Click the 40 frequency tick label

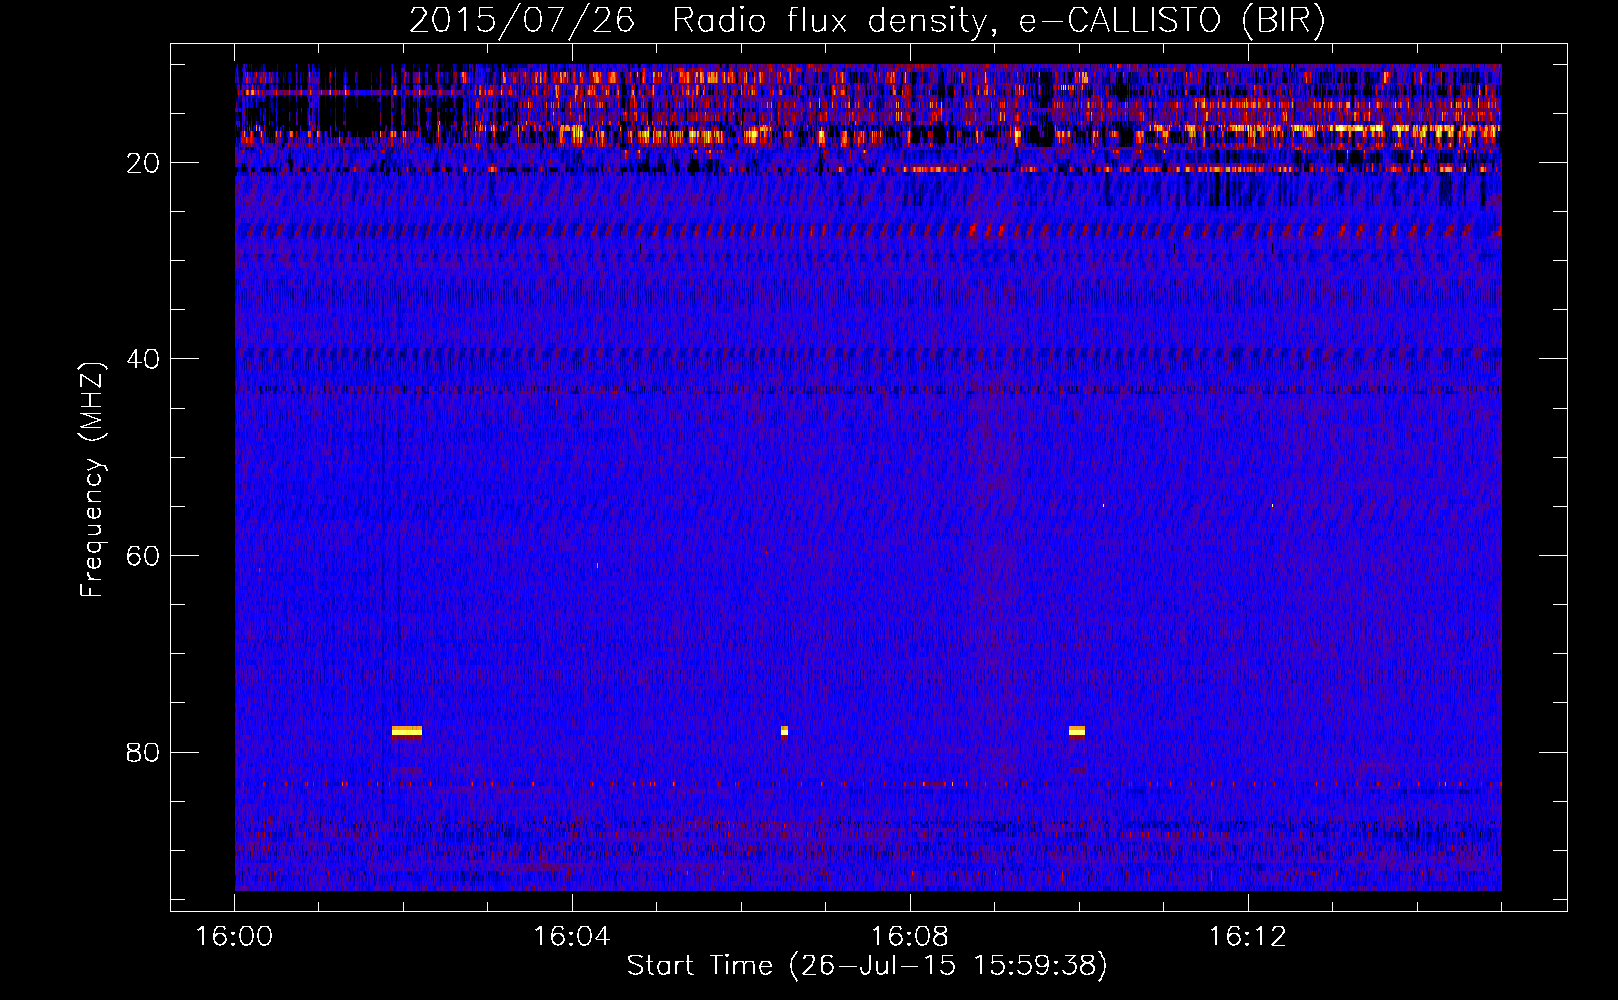click(x=144, y=359)
